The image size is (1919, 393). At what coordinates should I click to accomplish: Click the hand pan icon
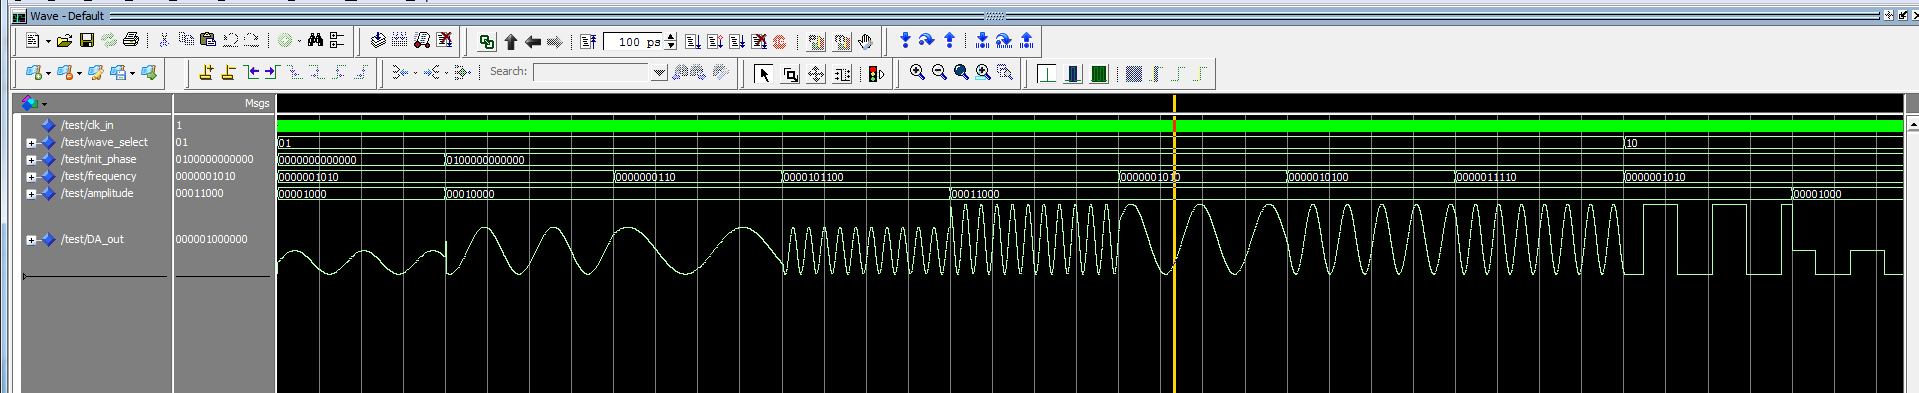(x=866, y=42)
